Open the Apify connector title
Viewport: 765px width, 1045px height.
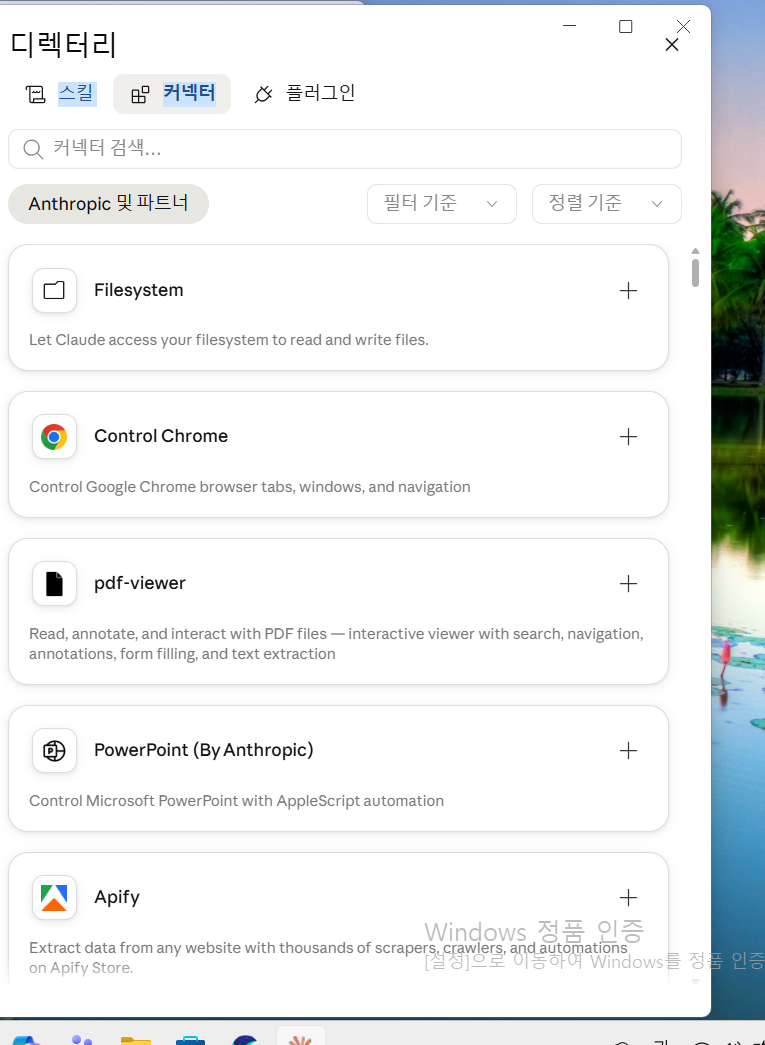117,897
